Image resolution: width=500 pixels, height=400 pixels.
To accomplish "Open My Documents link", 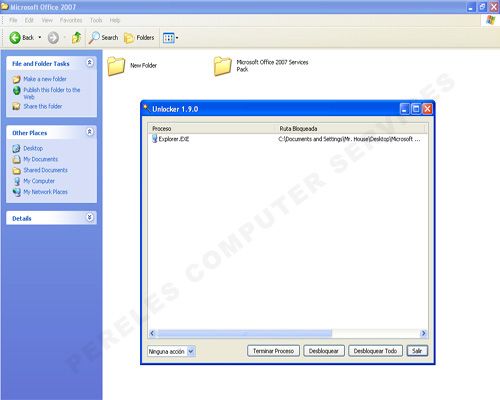I will (41, 159).
